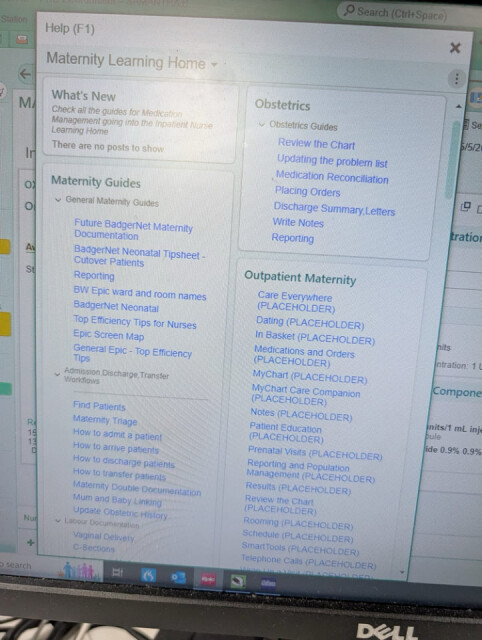Open the Find Patients guide

[x=99, y=406]
